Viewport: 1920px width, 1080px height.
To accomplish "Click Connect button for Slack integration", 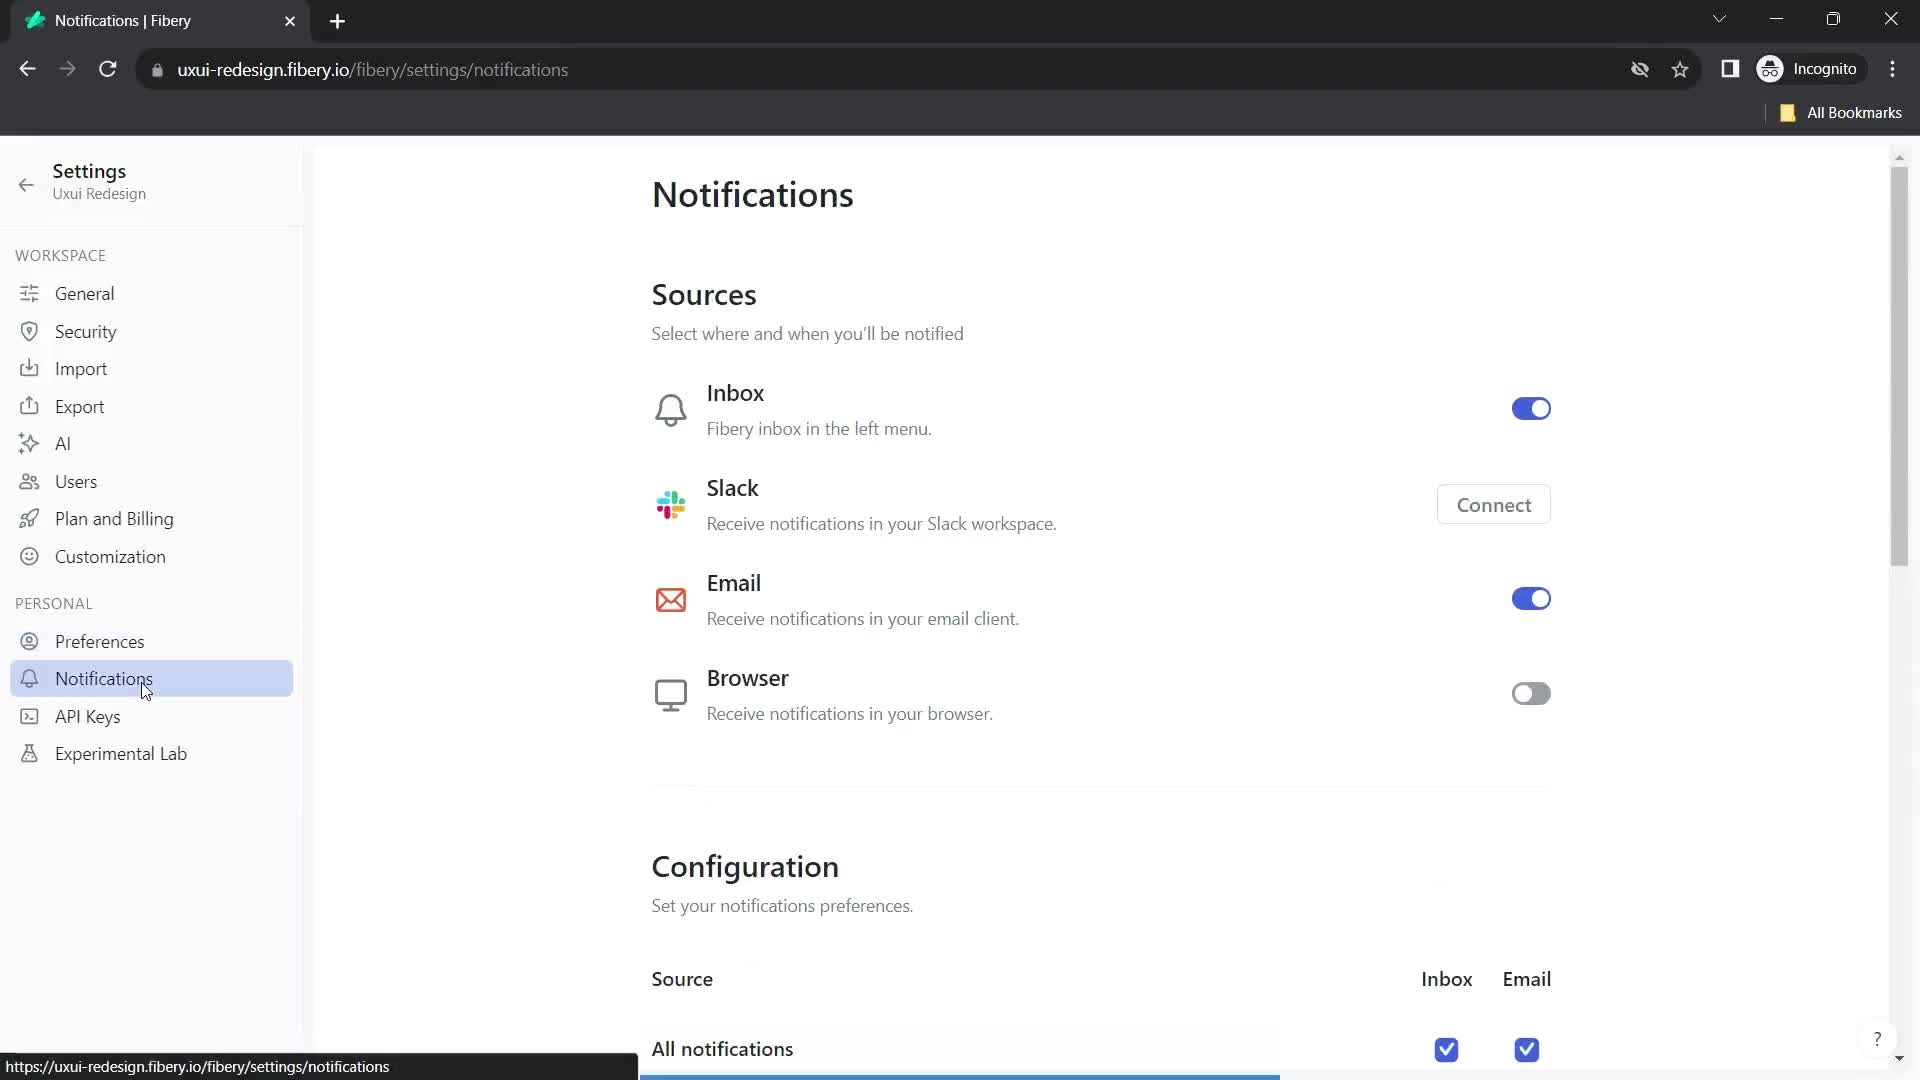I will 1494,505.
